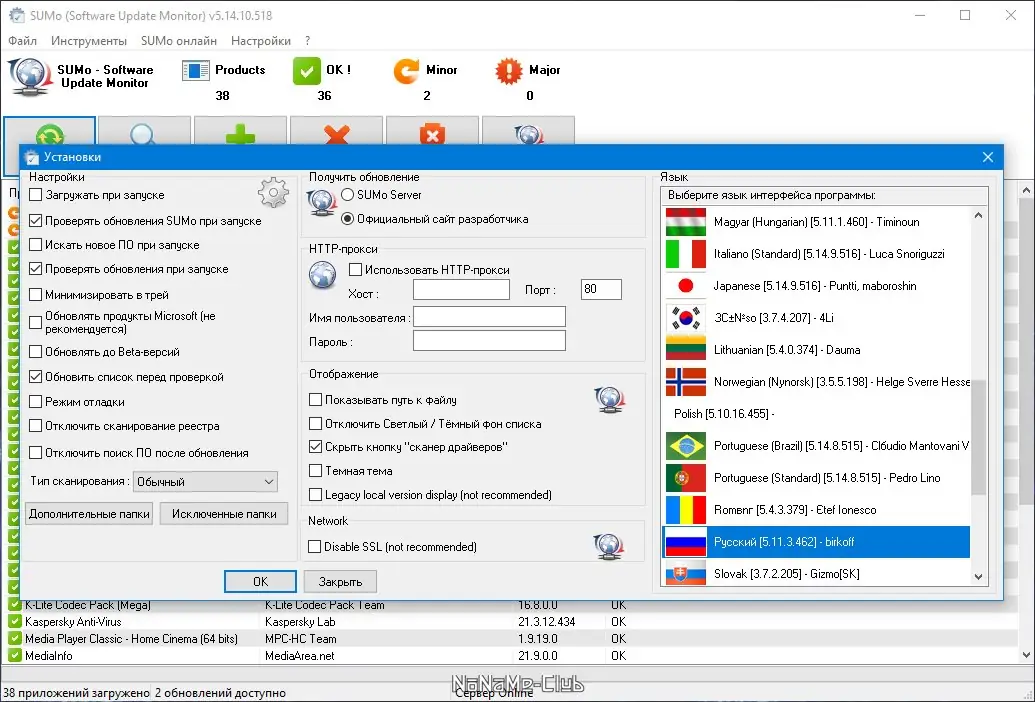Open the Файл menu
This screenshot has width=1035, height=702.
(x=22, y=41)
